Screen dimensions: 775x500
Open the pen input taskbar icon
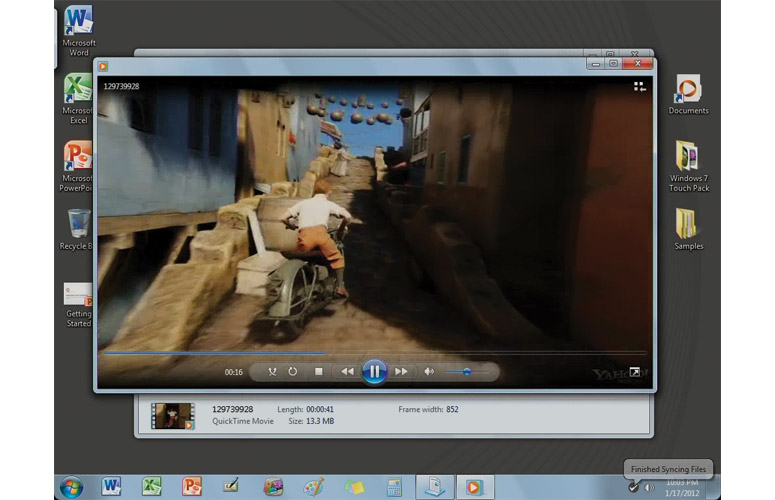(x=231, y=487)
